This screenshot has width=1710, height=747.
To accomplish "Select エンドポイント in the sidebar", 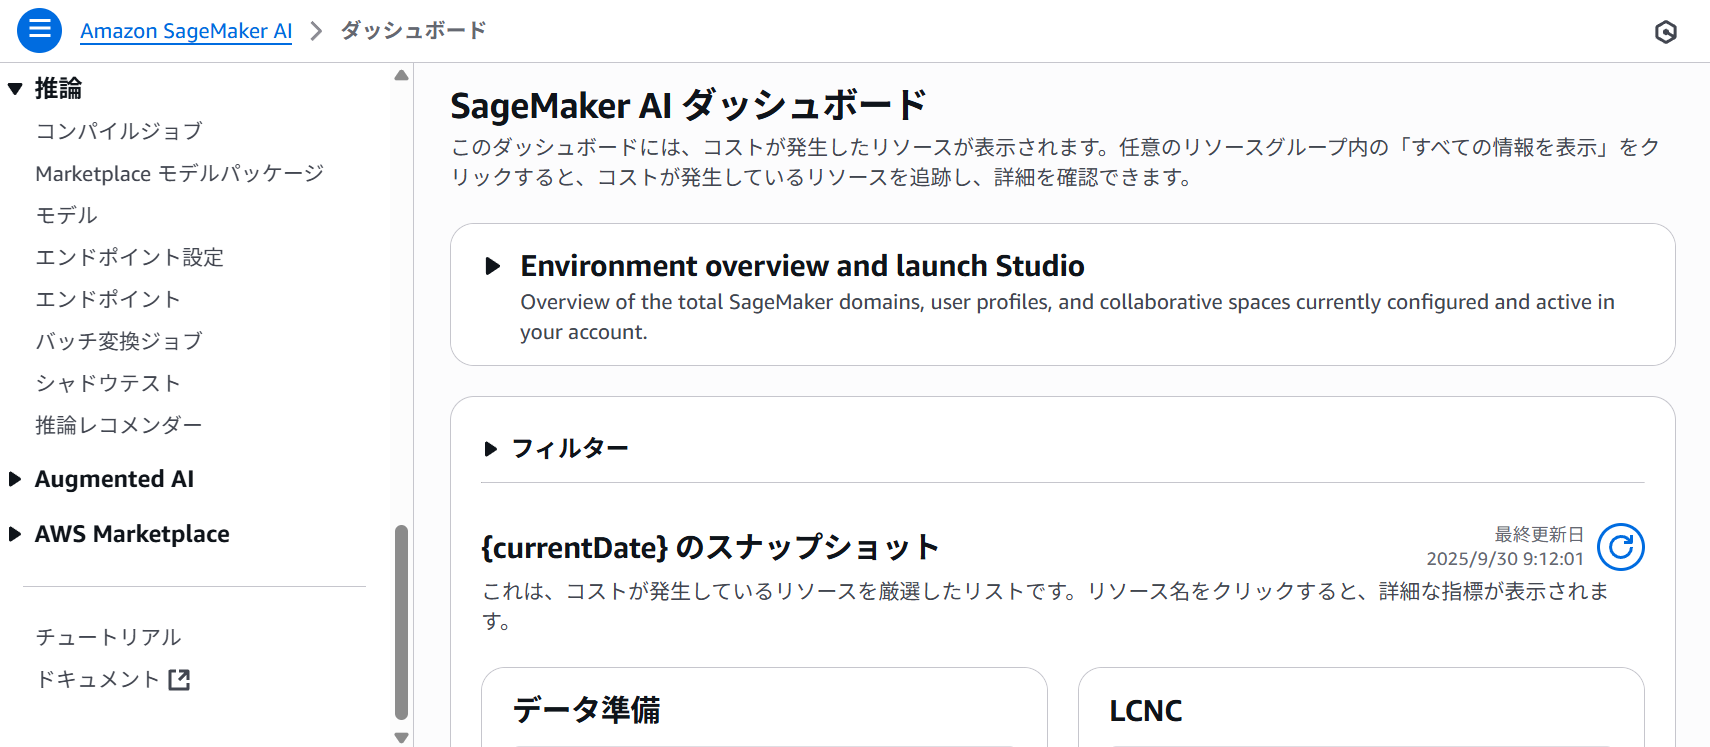I will point(108,298).
